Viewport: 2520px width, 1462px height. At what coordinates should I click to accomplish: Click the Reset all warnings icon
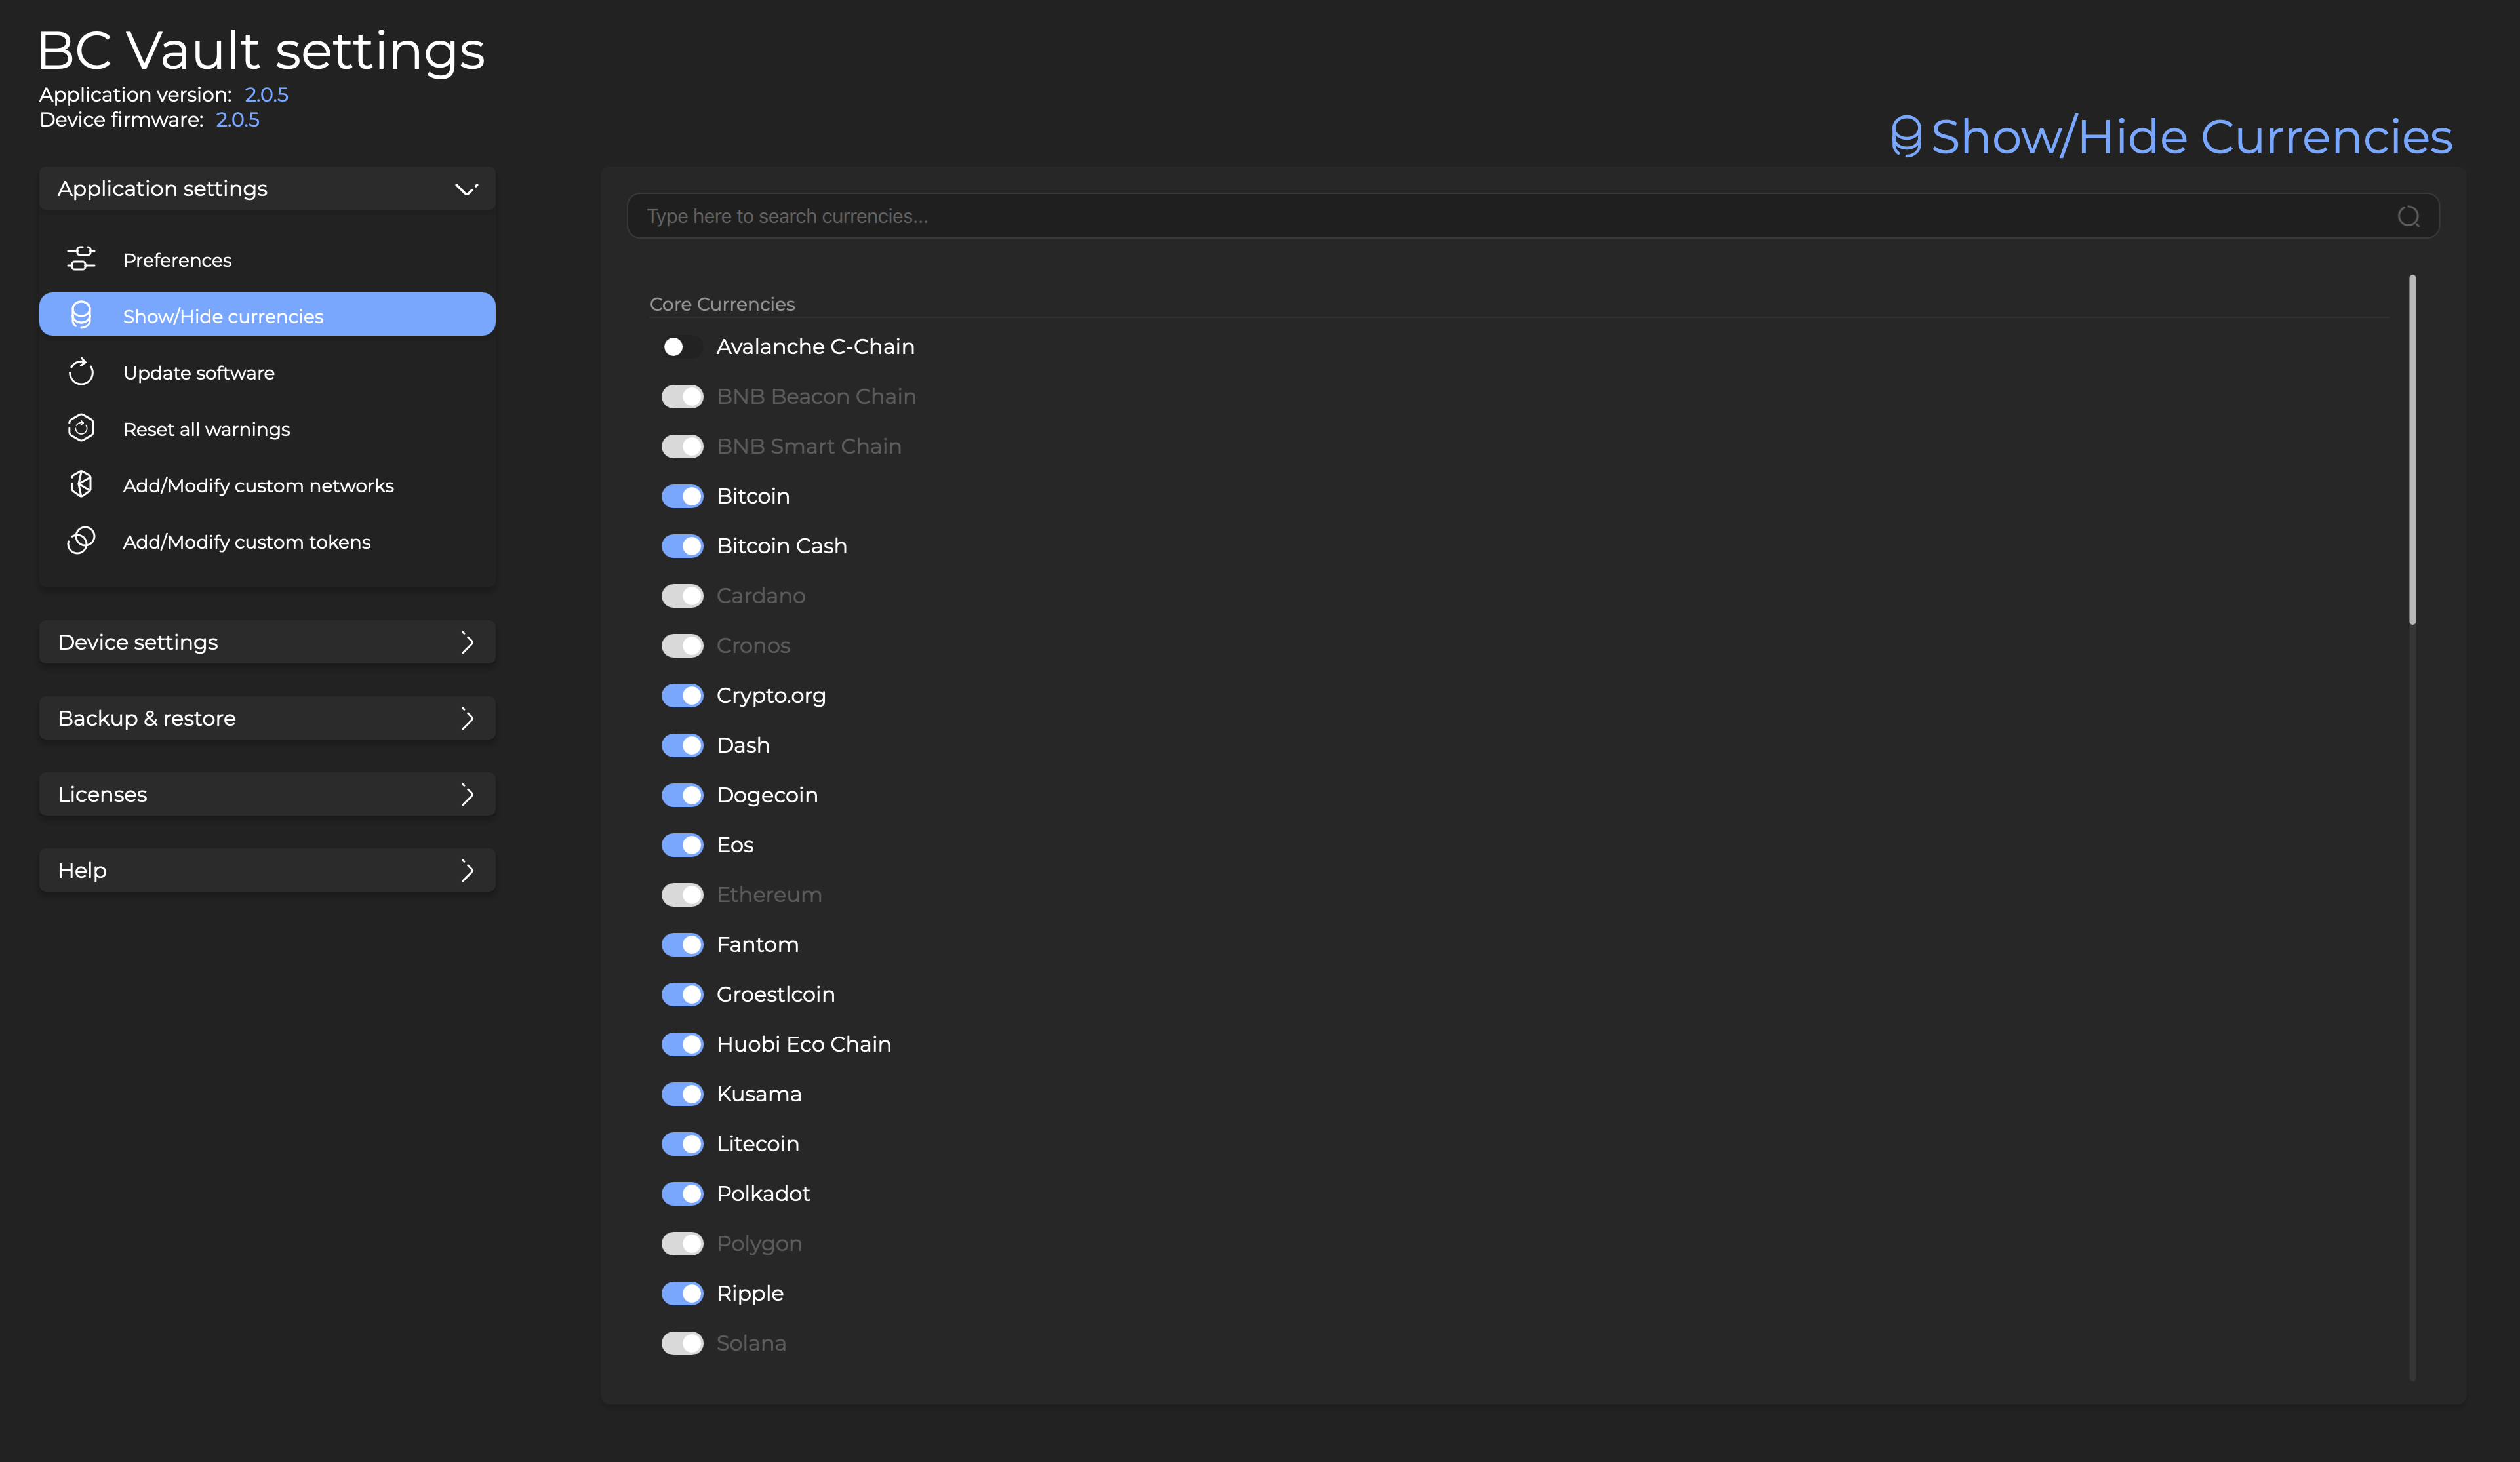81,428
